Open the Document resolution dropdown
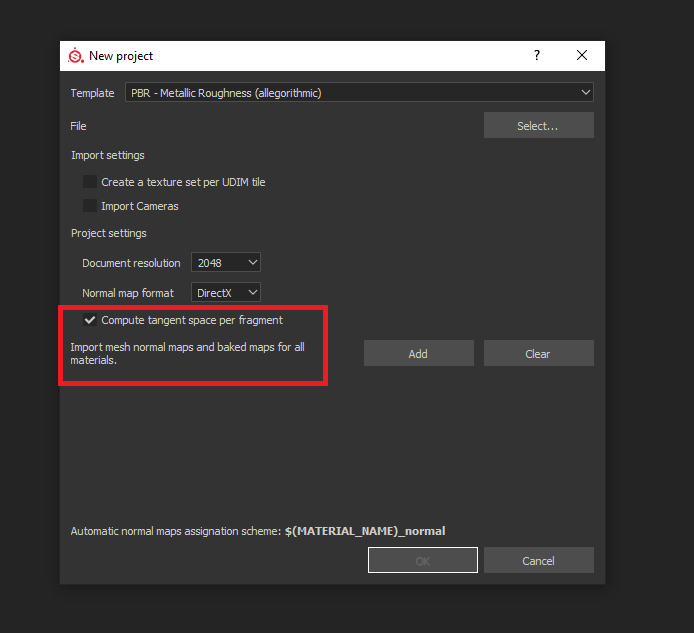The image size is (694, 633). [x=226, y=262]
